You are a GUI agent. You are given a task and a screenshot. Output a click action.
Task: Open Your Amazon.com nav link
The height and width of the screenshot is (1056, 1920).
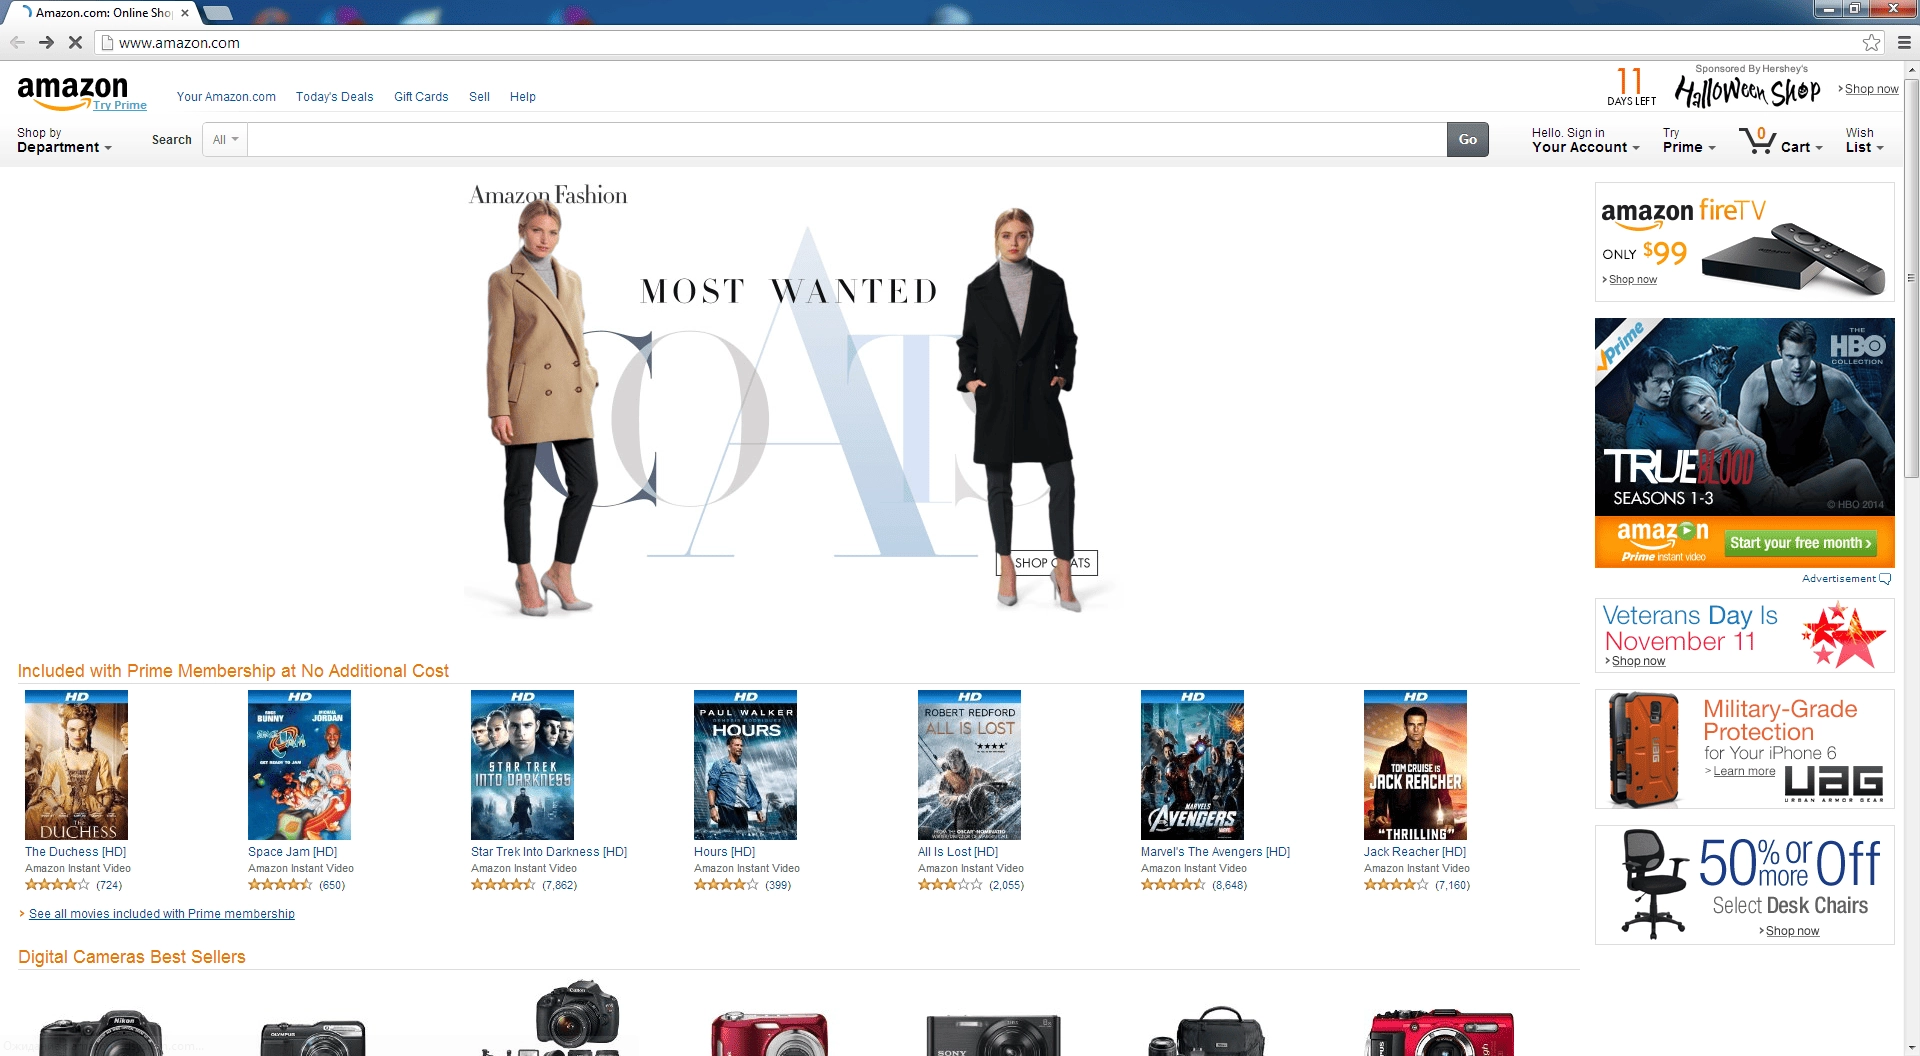coord(226,97)
